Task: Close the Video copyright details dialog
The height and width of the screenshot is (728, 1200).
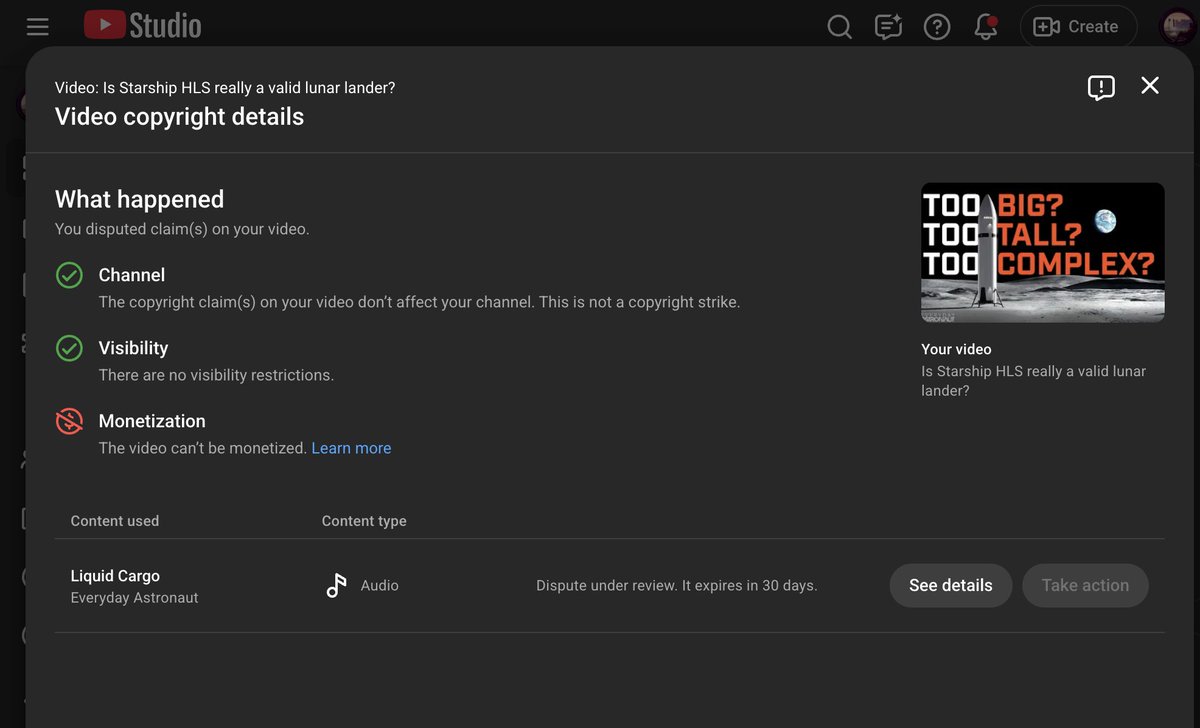Action: point(1150,86)
